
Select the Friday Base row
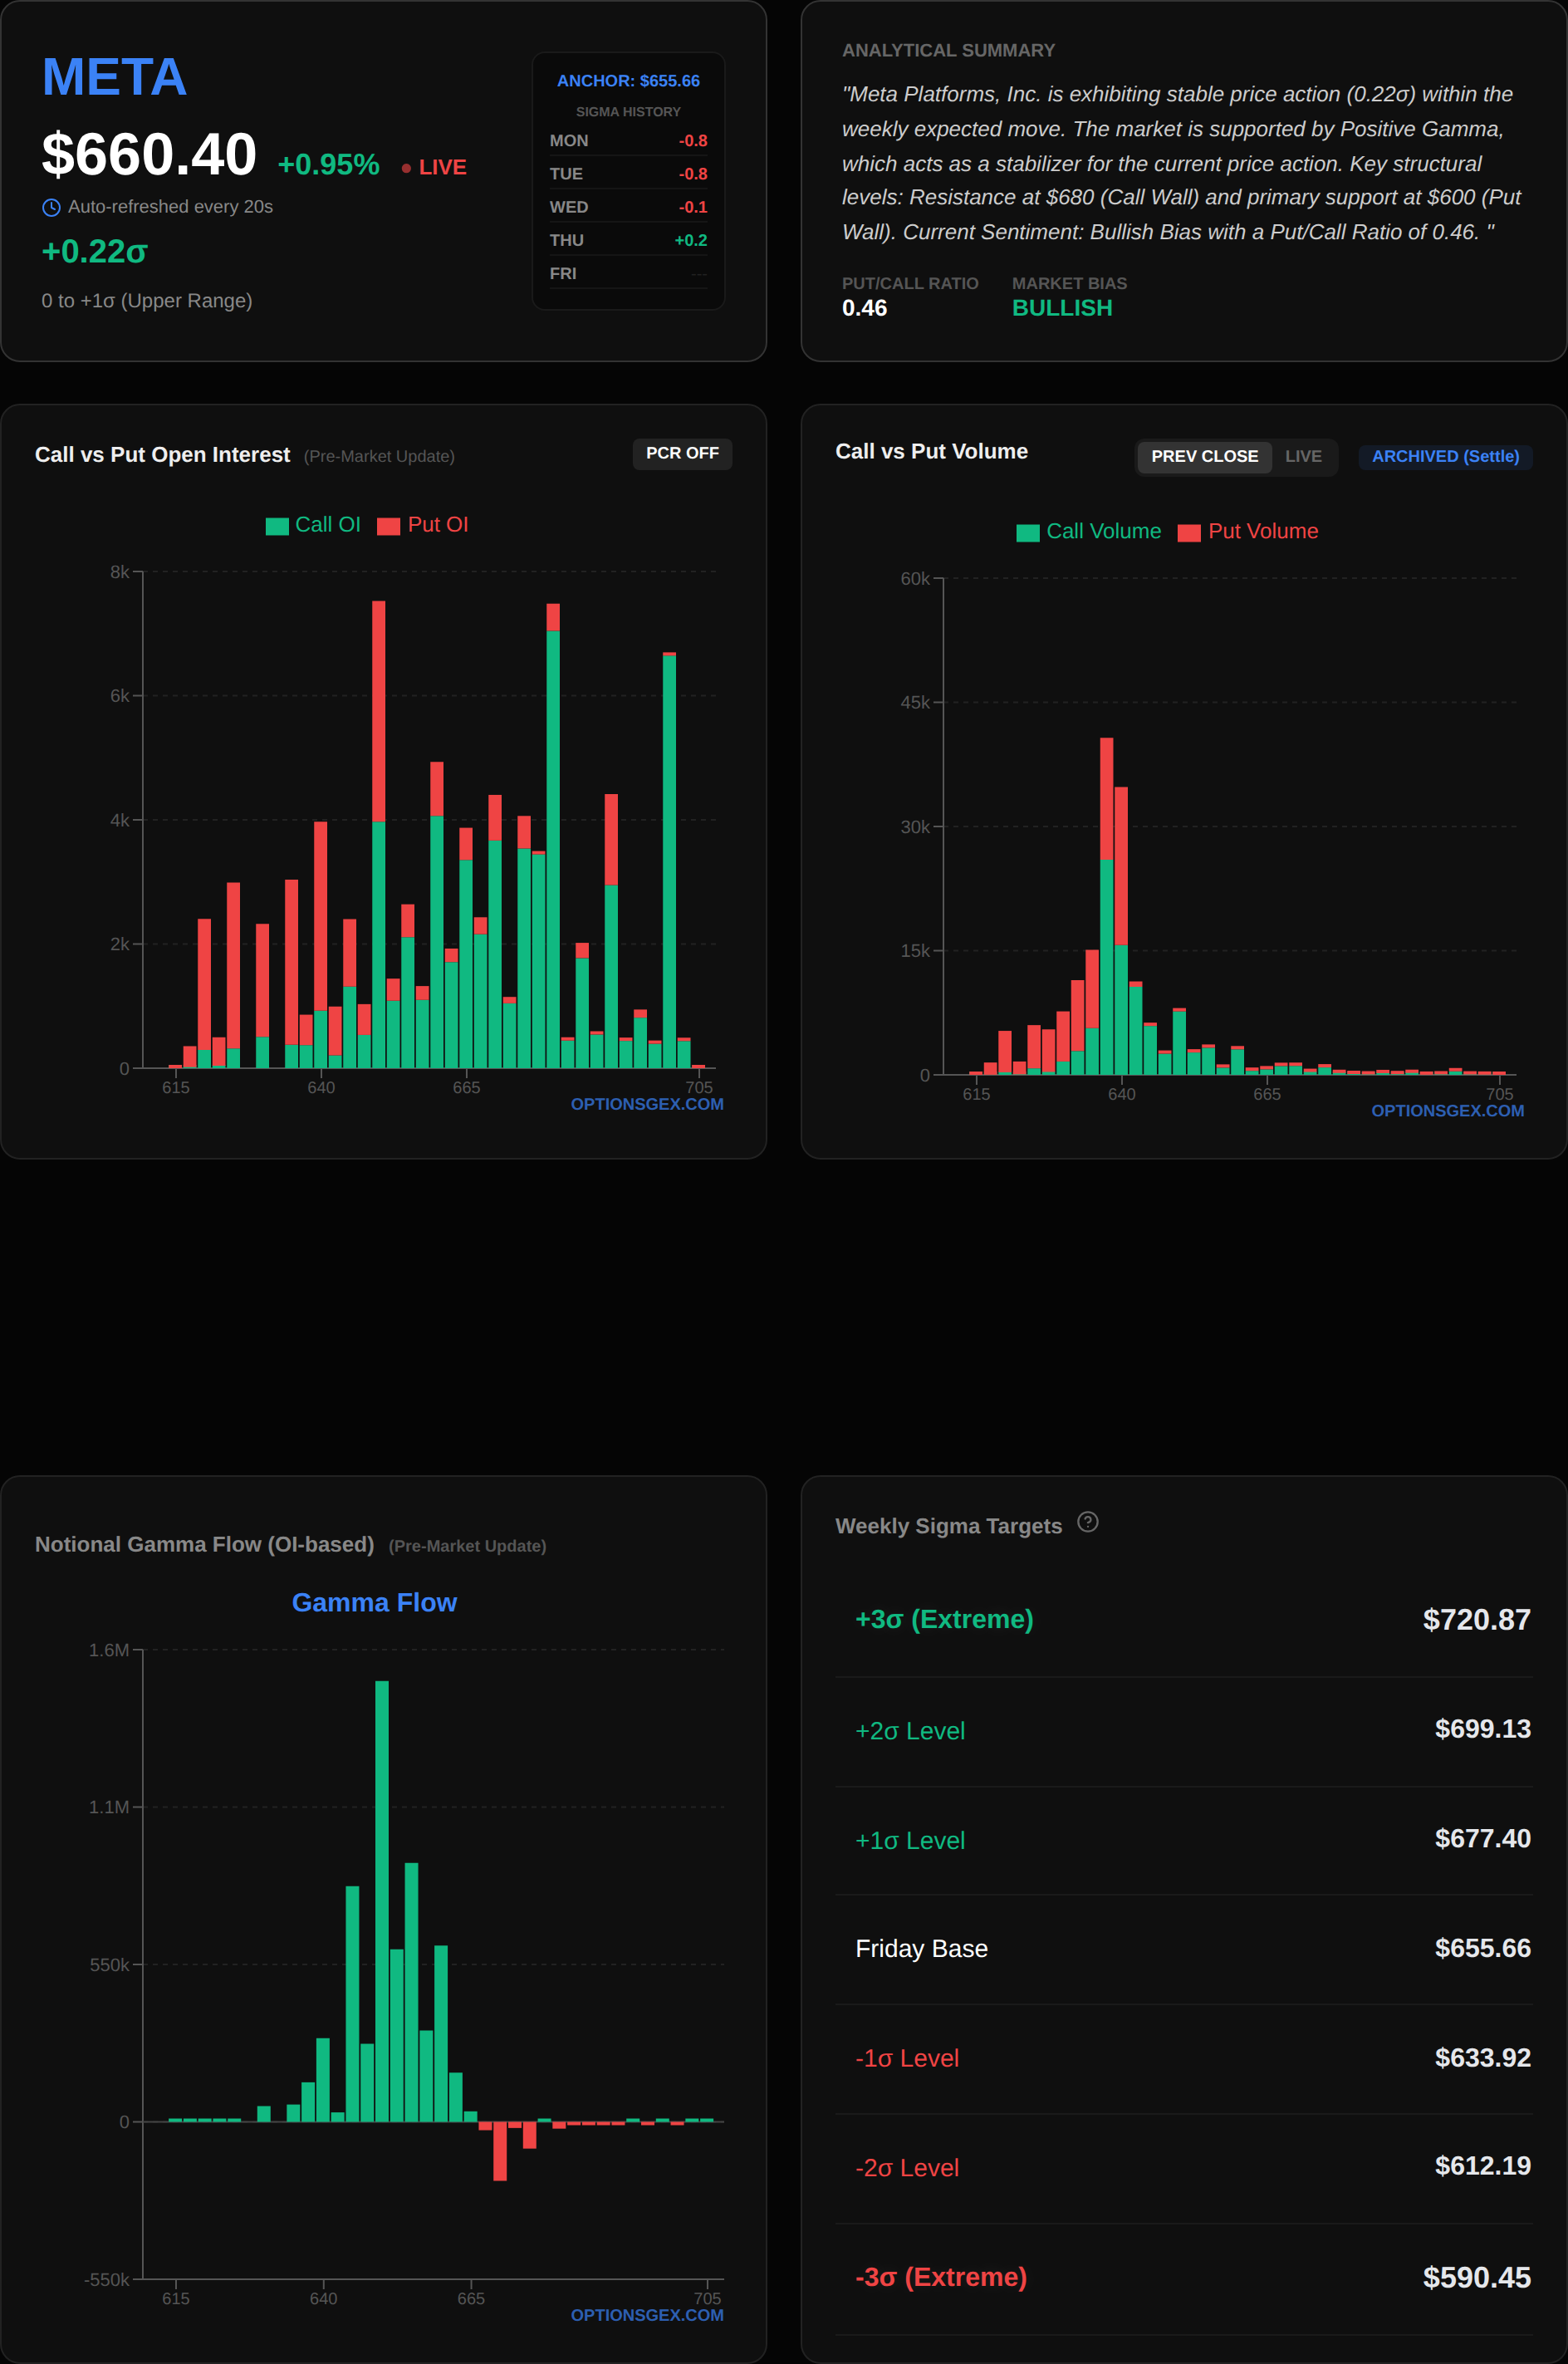click(x=1183, y=1948)
